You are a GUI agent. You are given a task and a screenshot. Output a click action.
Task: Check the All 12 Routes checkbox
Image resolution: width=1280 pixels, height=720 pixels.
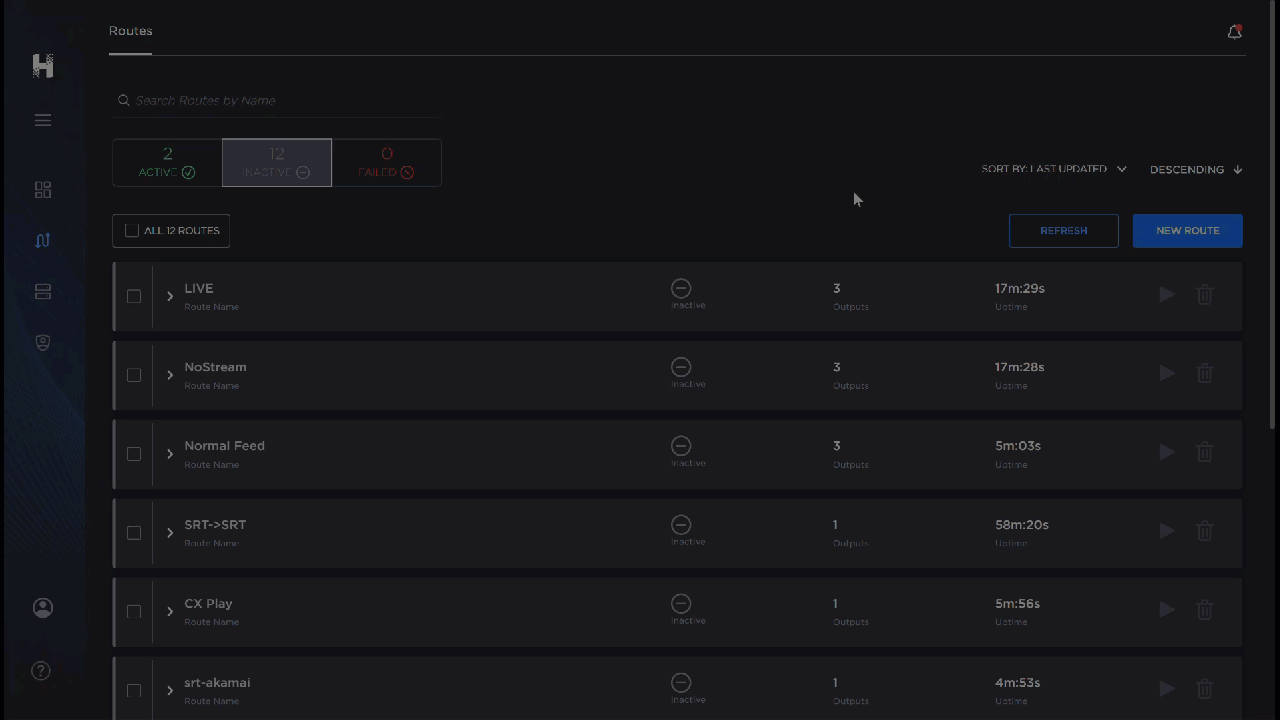[132, 231]
